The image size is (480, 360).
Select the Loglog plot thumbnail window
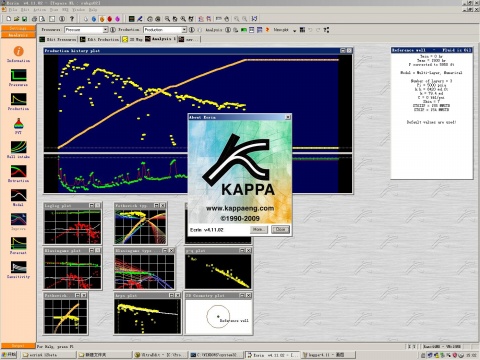72,223
